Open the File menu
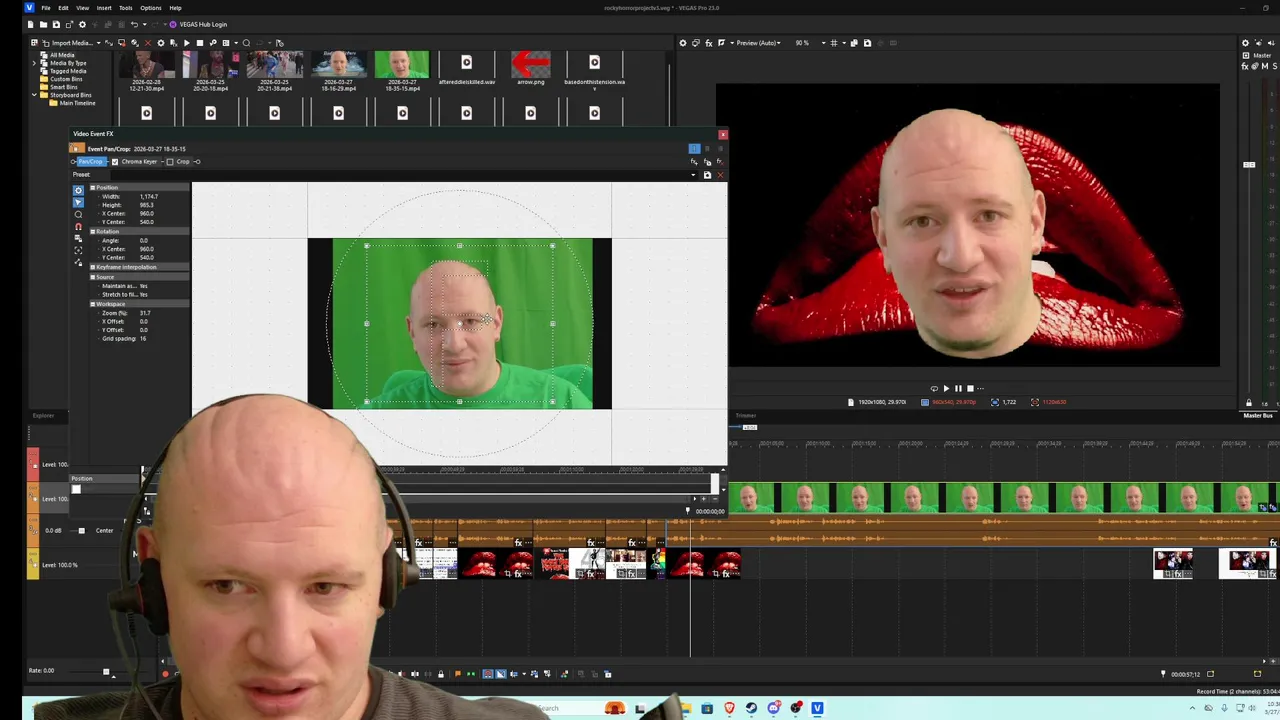The height and width of the screenshot is (720, 1280). [x=46, y=8]
